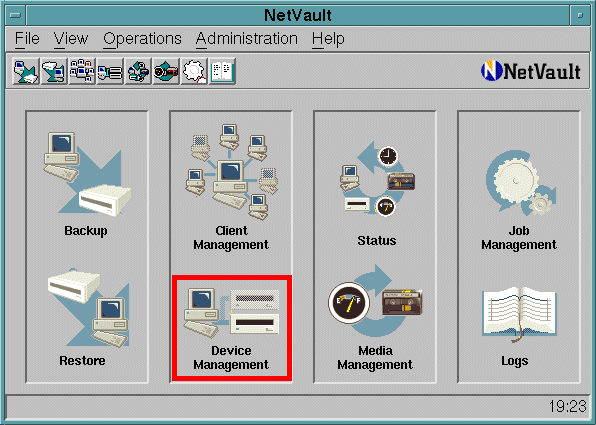Screen dimensions: 596x425
Task: Open the Status toolbar icon
Action: [138, 71]
